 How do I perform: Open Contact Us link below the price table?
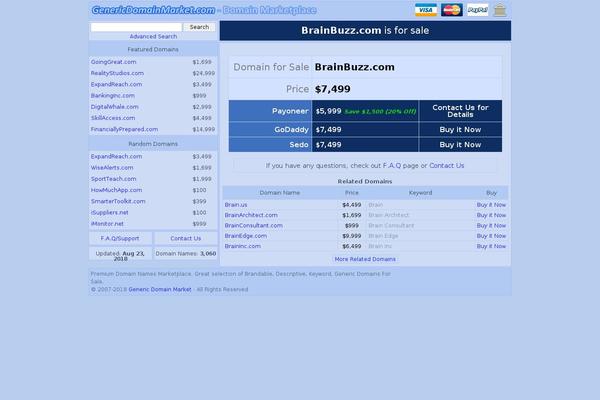[x=447, y=166]
